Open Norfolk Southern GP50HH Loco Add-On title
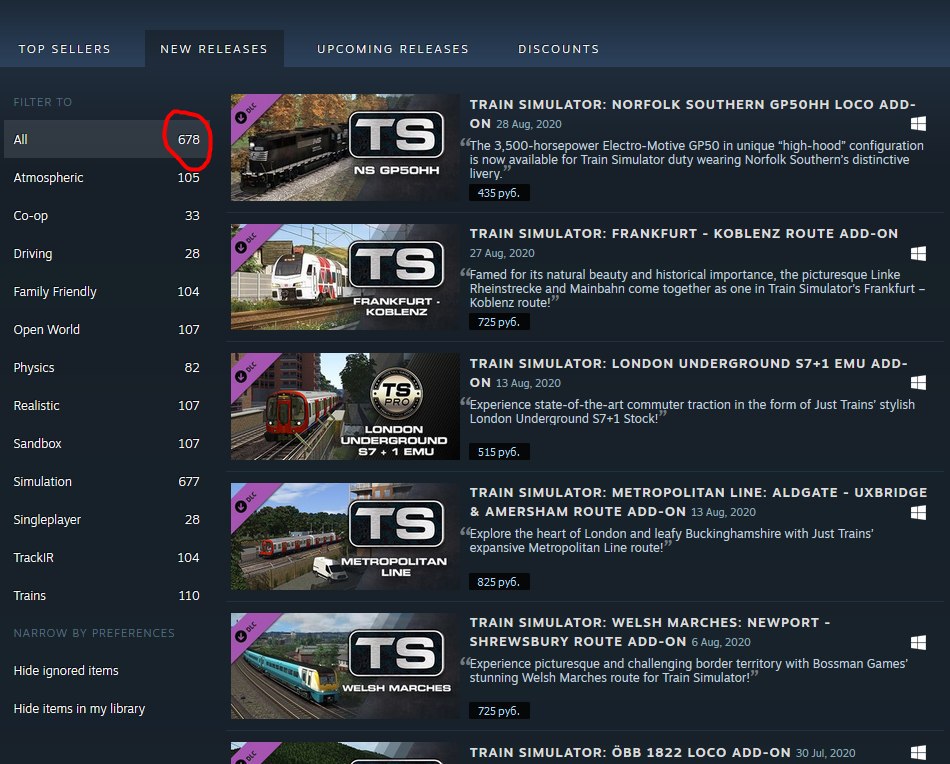 (x=693, y=113)
